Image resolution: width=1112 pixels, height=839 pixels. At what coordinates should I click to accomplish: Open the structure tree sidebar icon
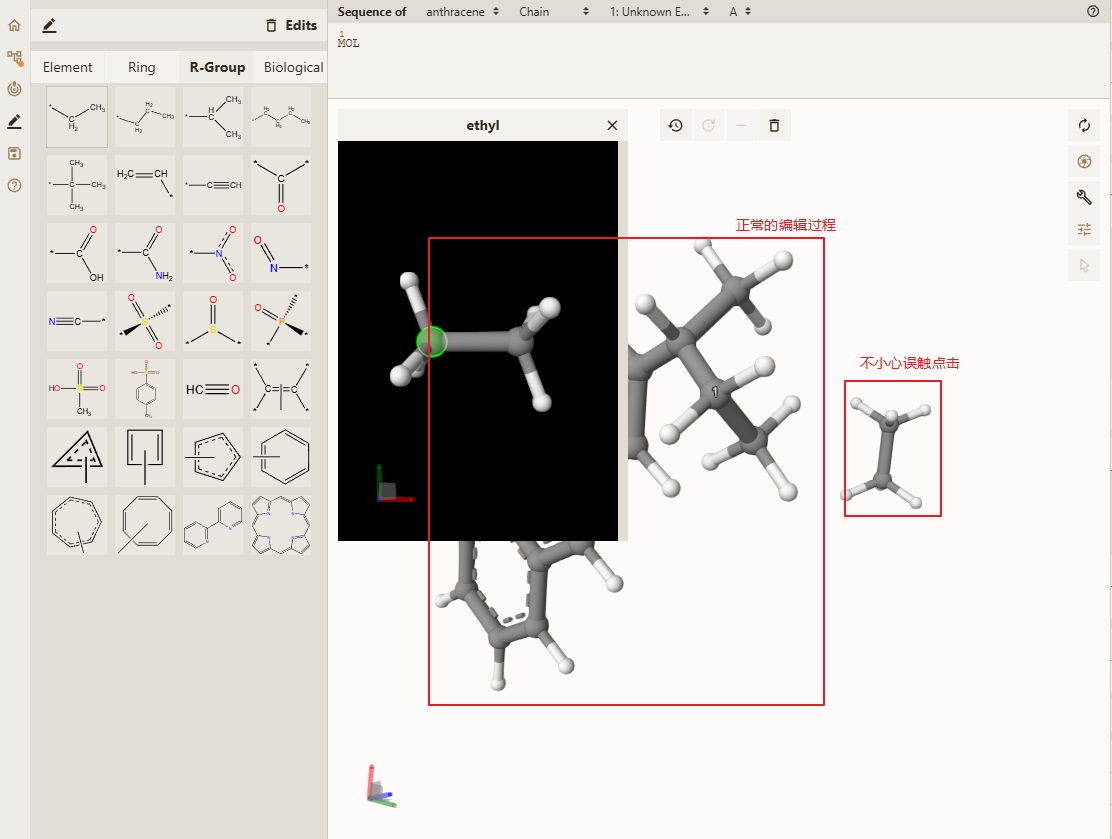(14, 57)
